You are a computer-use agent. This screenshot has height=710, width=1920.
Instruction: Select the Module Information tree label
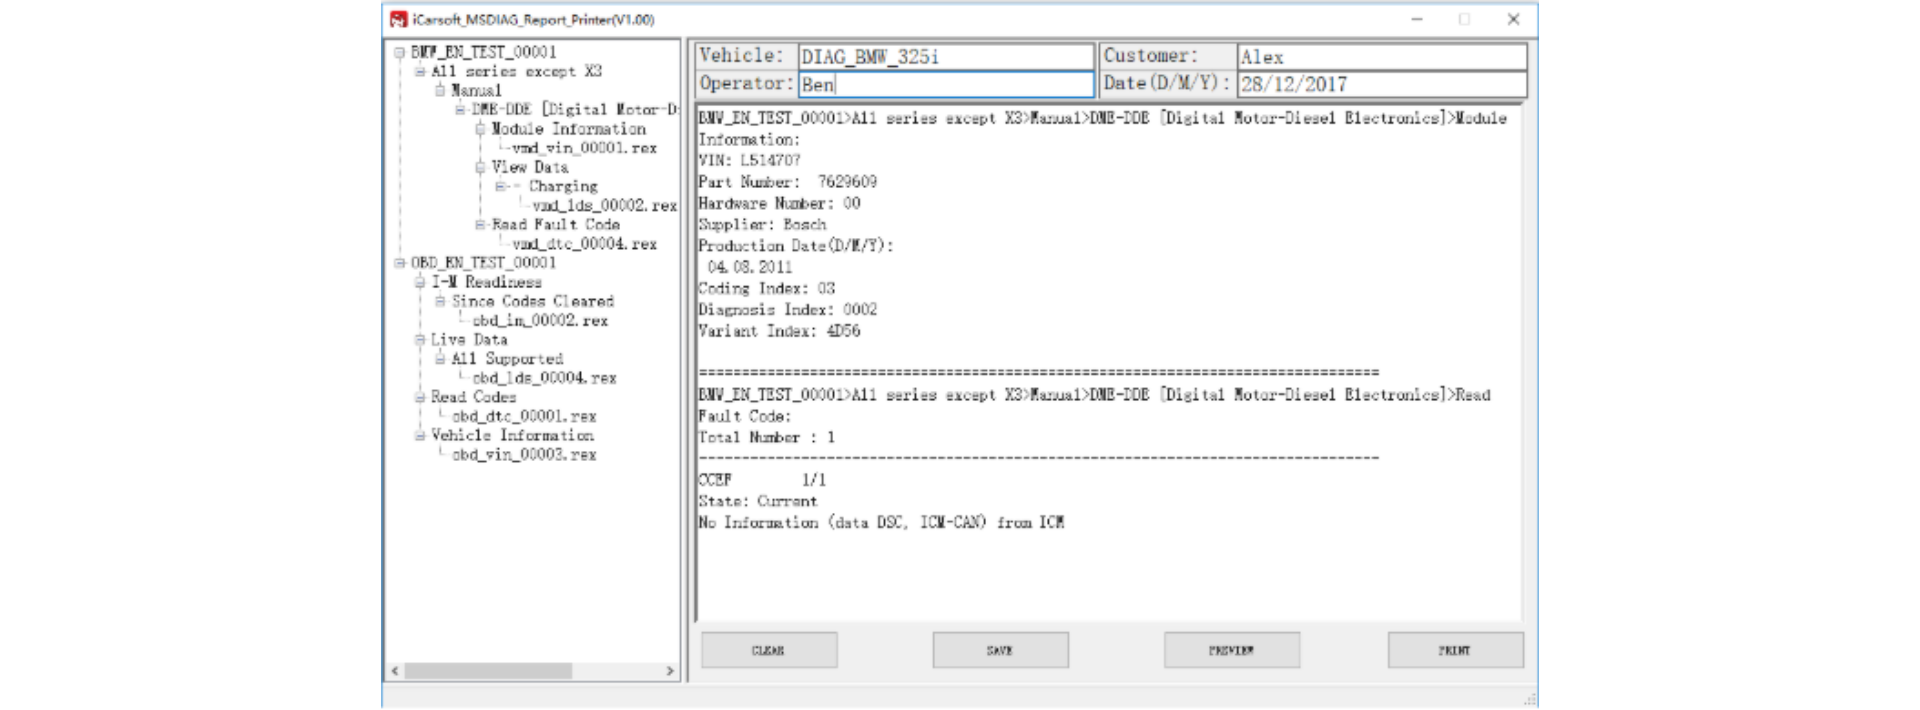(568, 129)
